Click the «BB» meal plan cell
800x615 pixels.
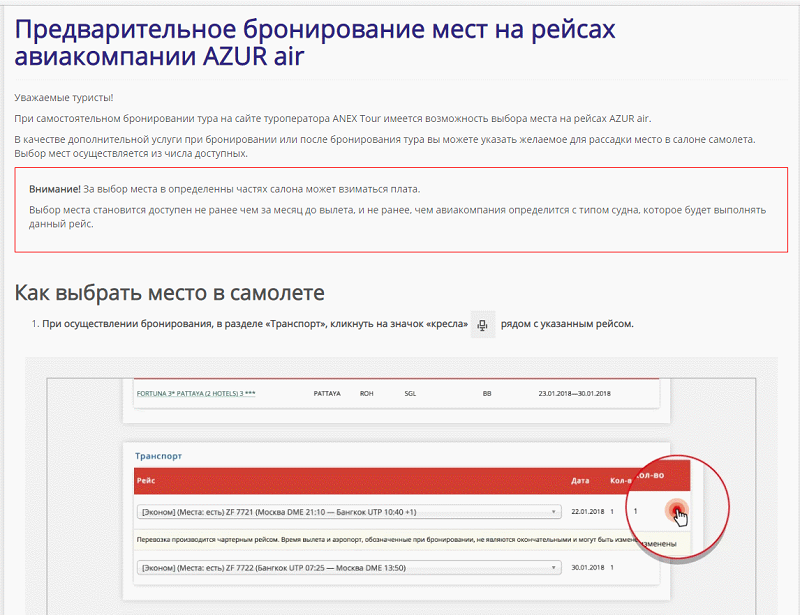(487, 393)
